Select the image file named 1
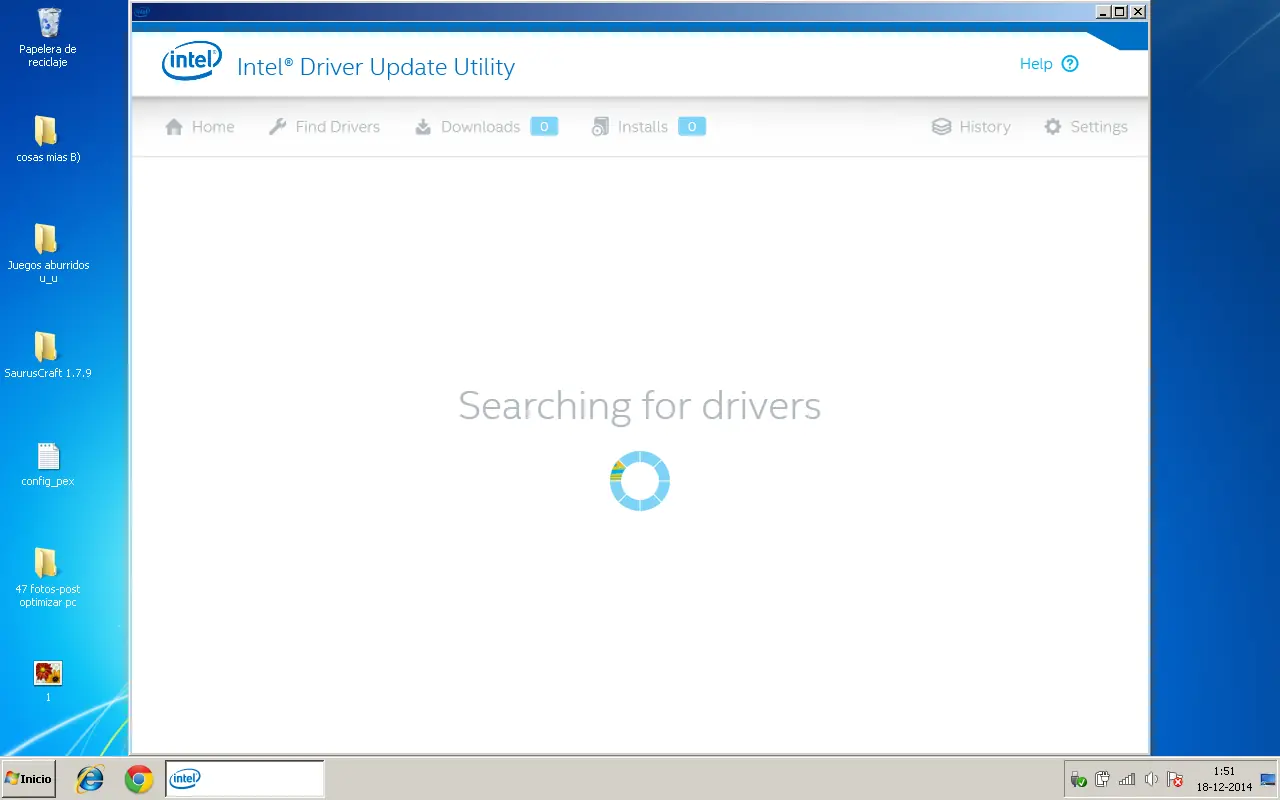This screenshot has height=800, width=1280. pyautogui.click(x=48, y=680)
